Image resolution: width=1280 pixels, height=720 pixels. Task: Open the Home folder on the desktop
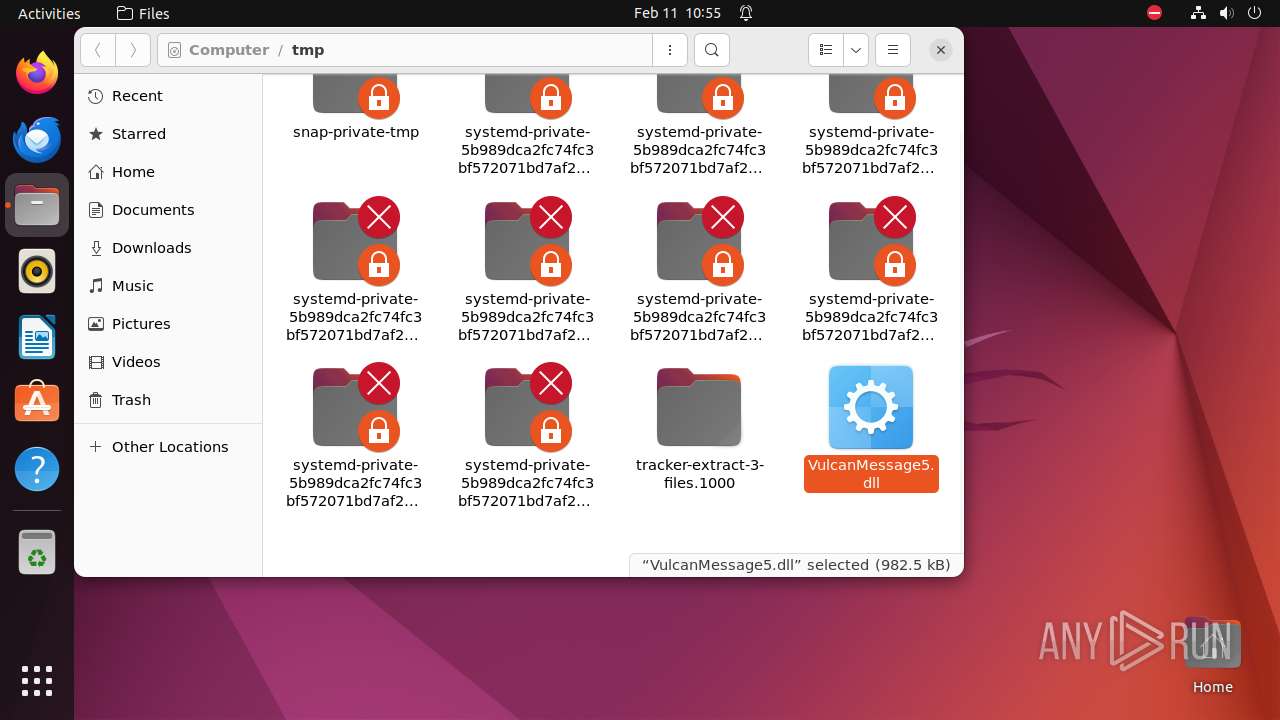tap(1213, 656)
